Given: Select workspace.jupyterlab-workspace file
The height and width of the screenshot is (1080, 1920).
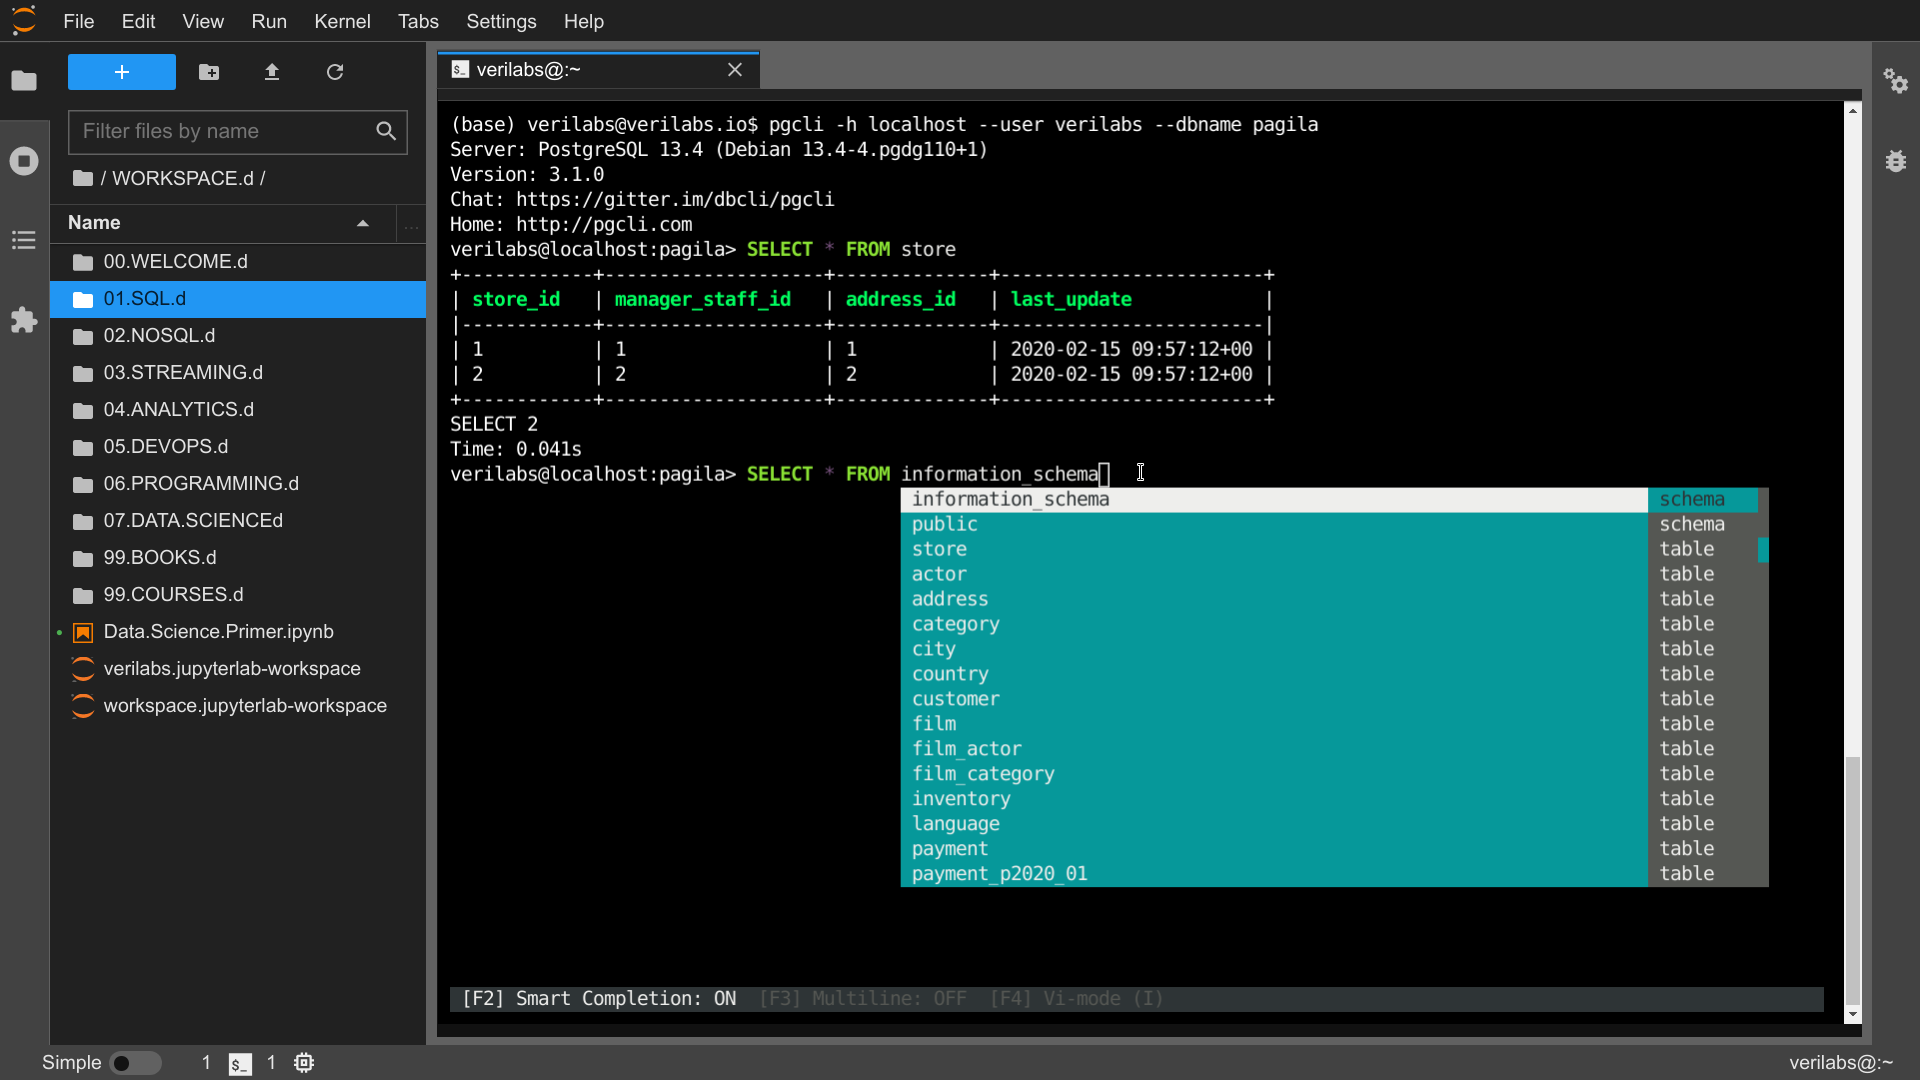Looking at the screenshot, I should point(238,706).
